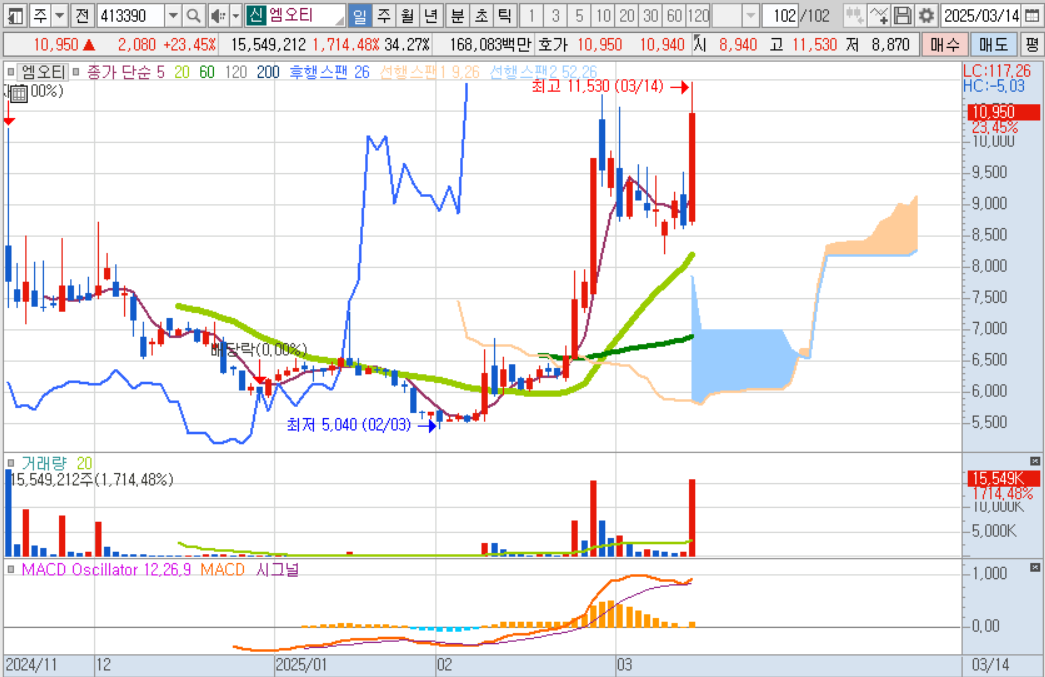Choose the 120 interval button
Image resolution: width=1045 pixels, height=677 pixels.
click(x=698, y=15)
